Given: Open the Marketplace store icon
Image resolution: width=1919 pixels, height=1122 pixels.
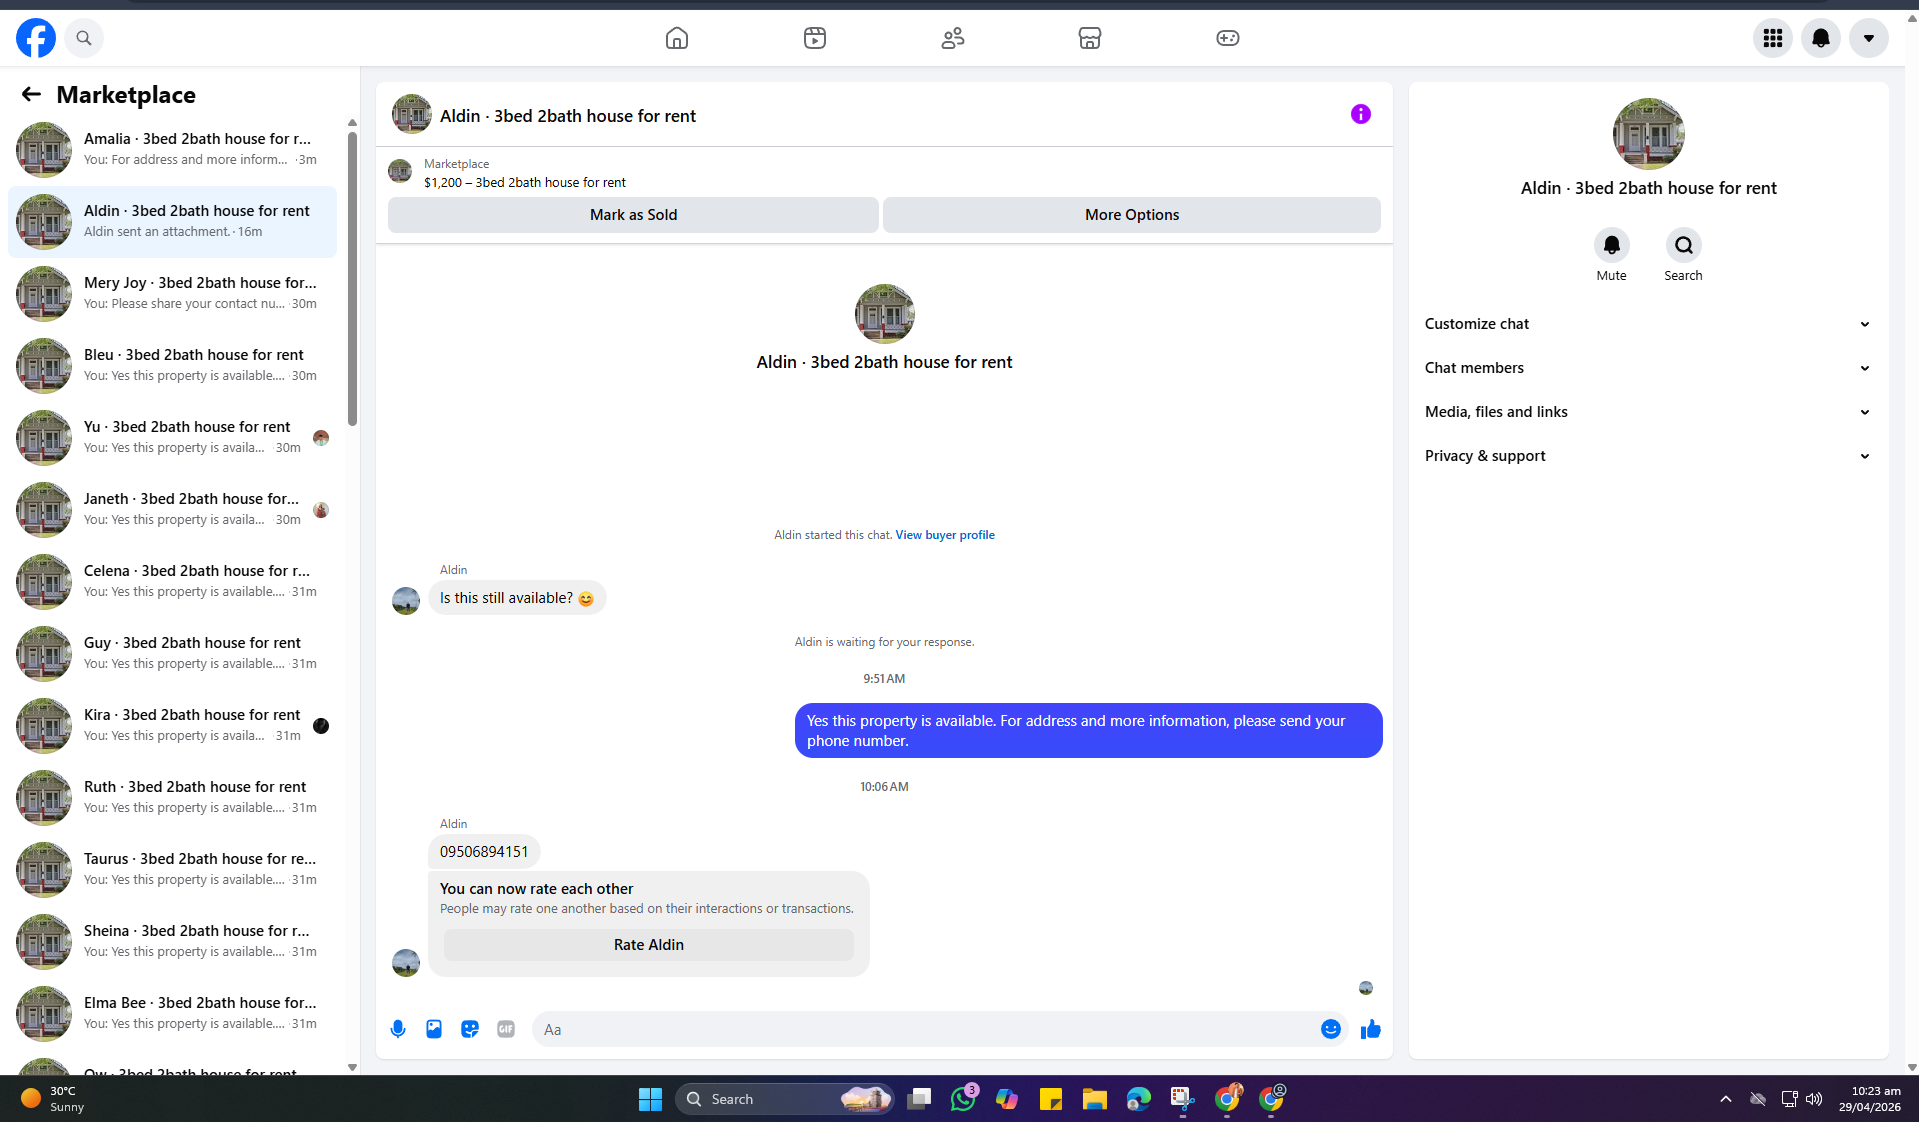Looking at the screenshot, I should (x=1090, y=38).
